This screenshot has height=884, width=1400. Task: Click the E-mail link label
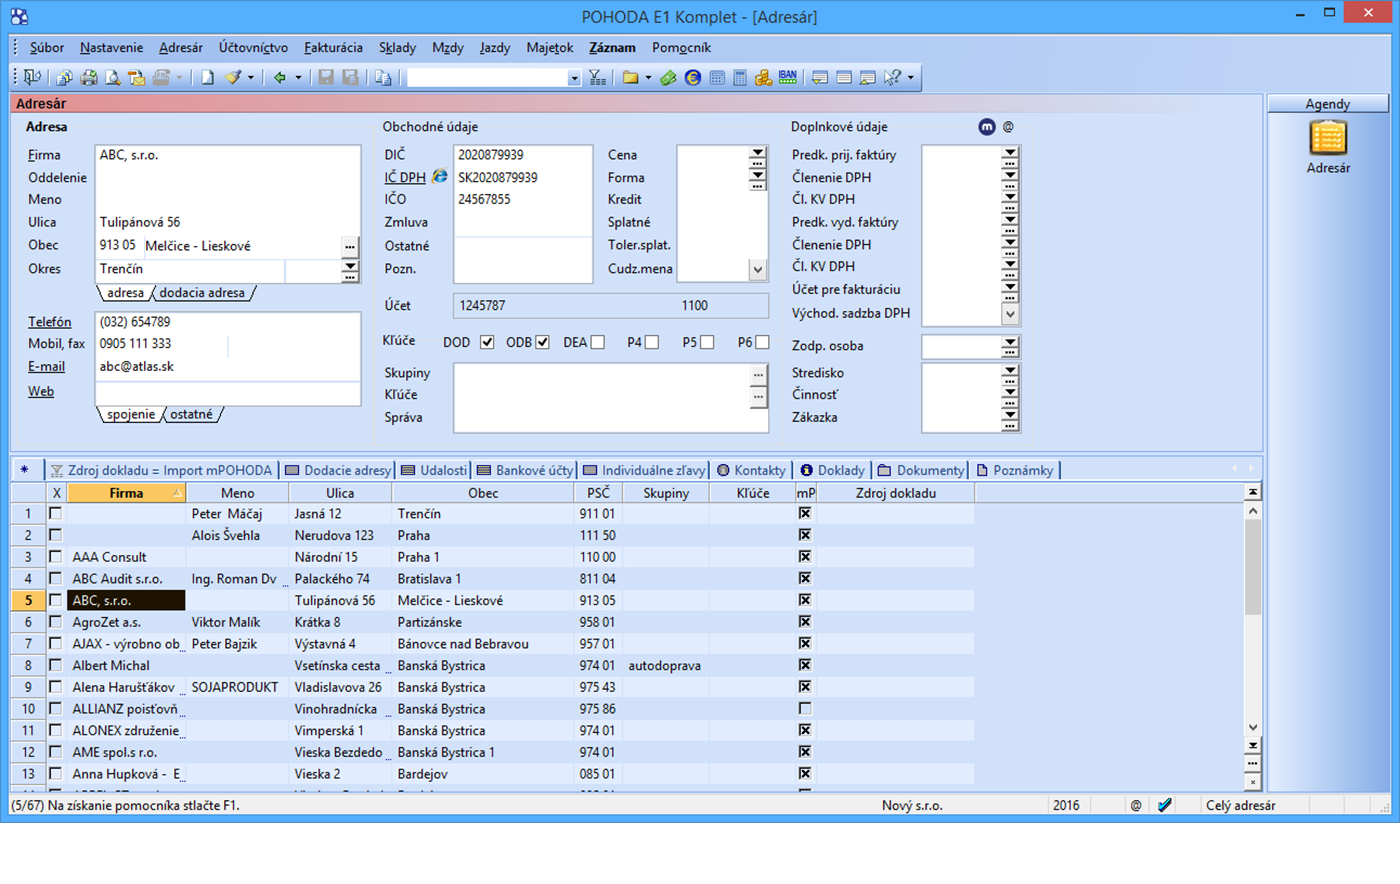coord(46,367)
